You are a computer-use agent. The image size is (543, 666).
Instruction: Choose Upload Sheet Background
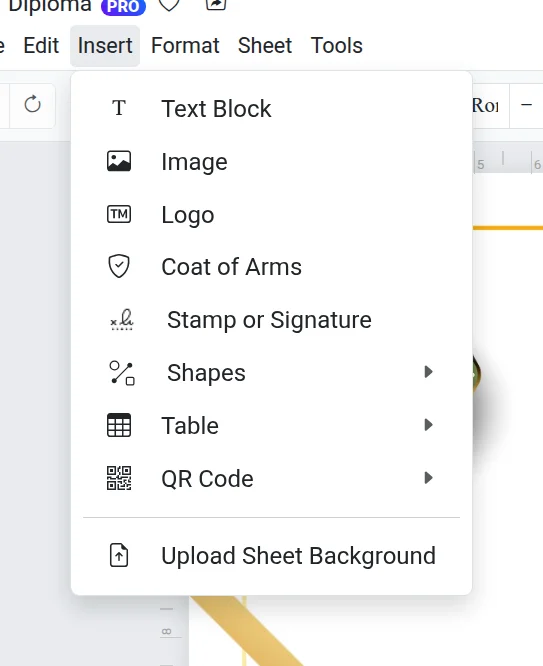click(x=272, y=556)
